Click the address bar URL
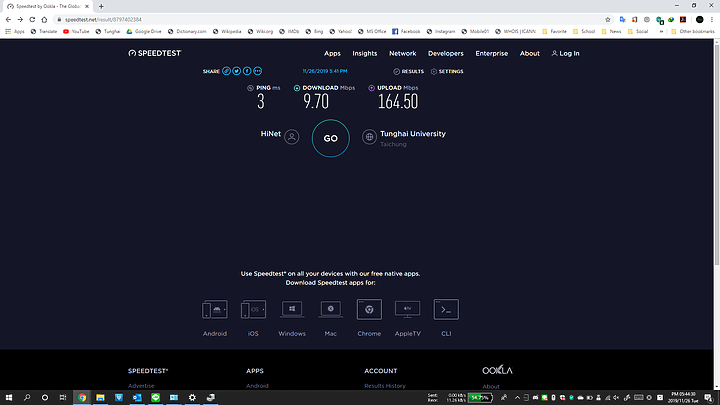 tap(103, 20)
